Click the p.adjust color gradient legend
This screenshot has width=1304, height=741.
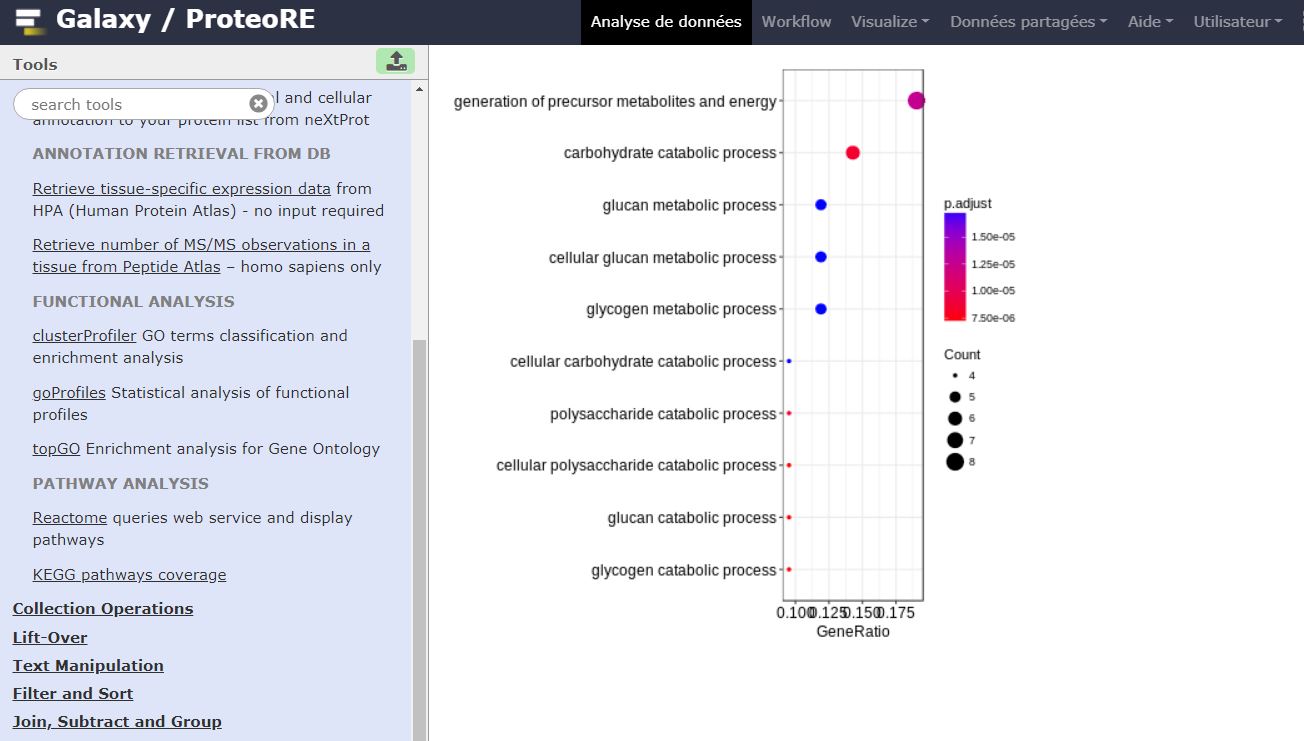click(x=955, y=267)
